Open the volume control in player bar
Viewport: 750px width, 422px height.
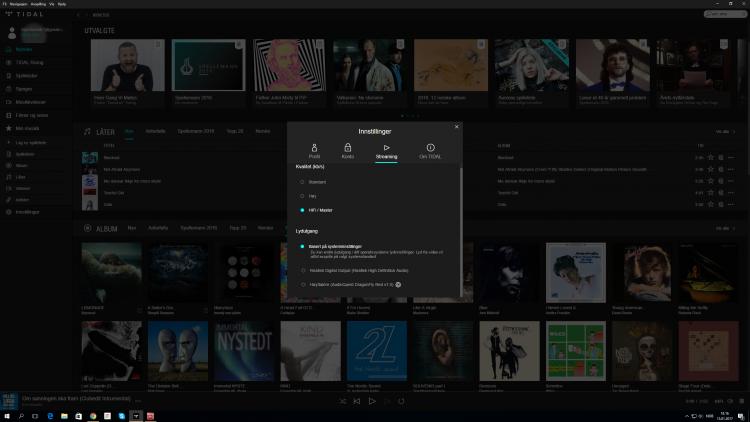click(730, 401)
